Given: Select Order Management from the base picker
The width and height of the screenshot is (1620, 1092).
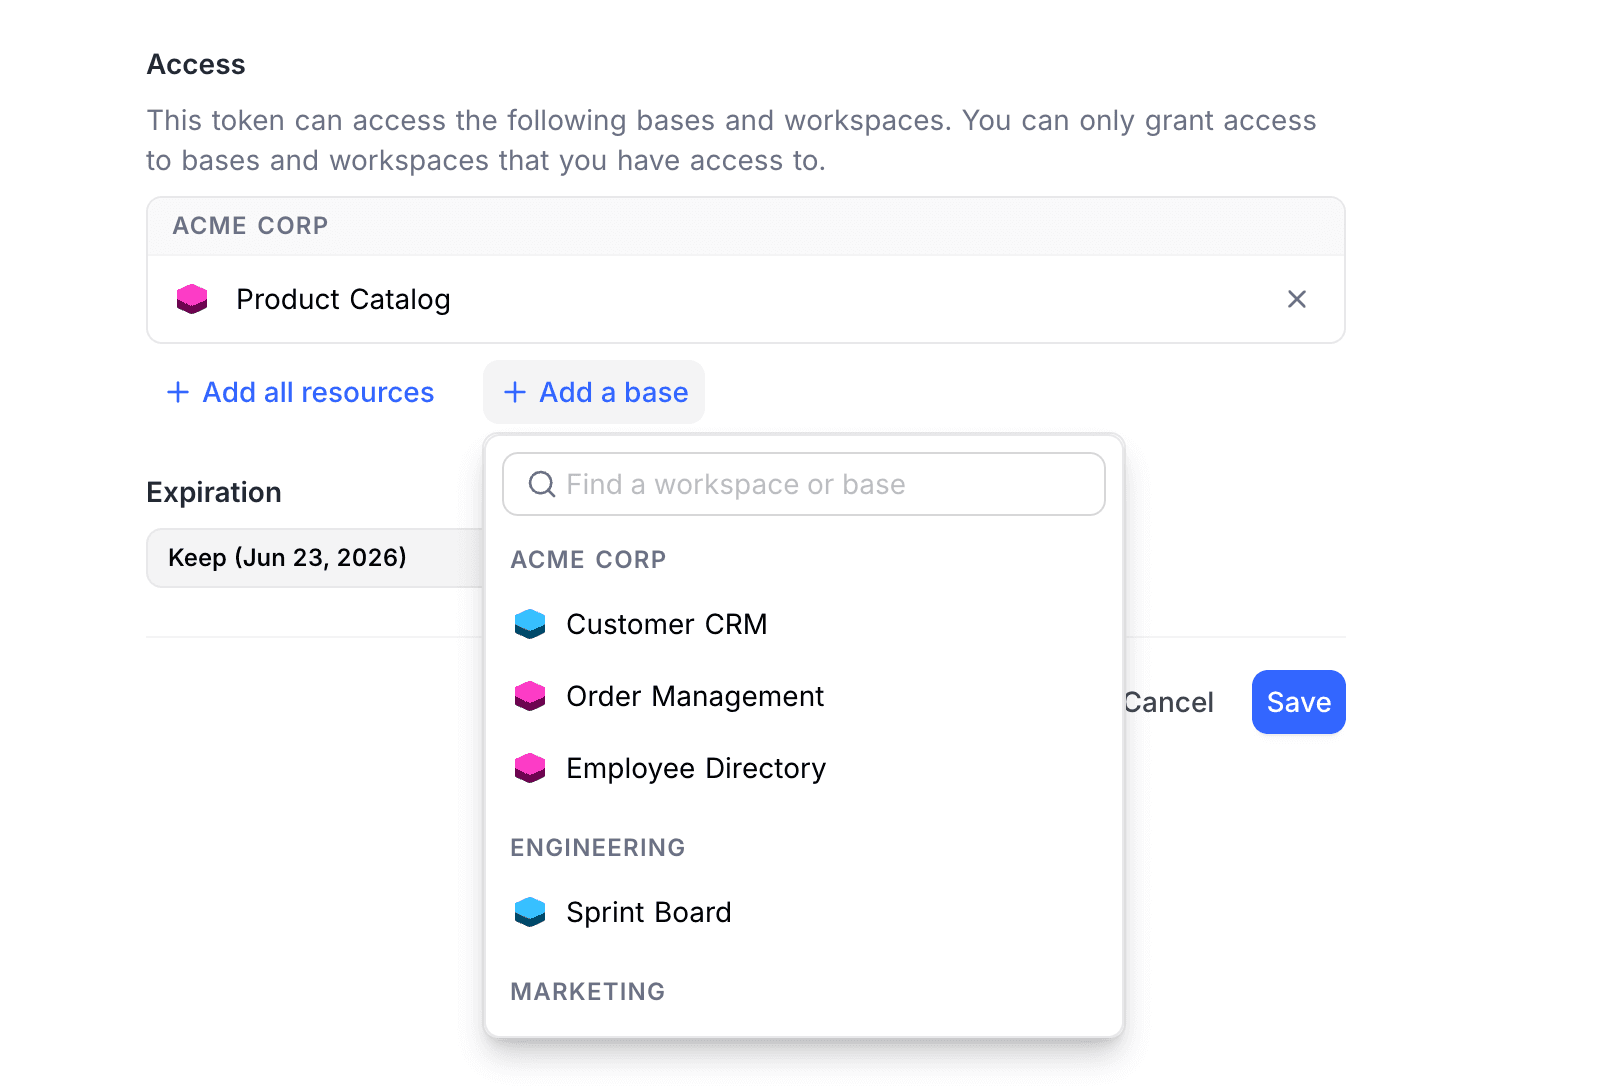Looking at the screenshot, I should 695,696.
